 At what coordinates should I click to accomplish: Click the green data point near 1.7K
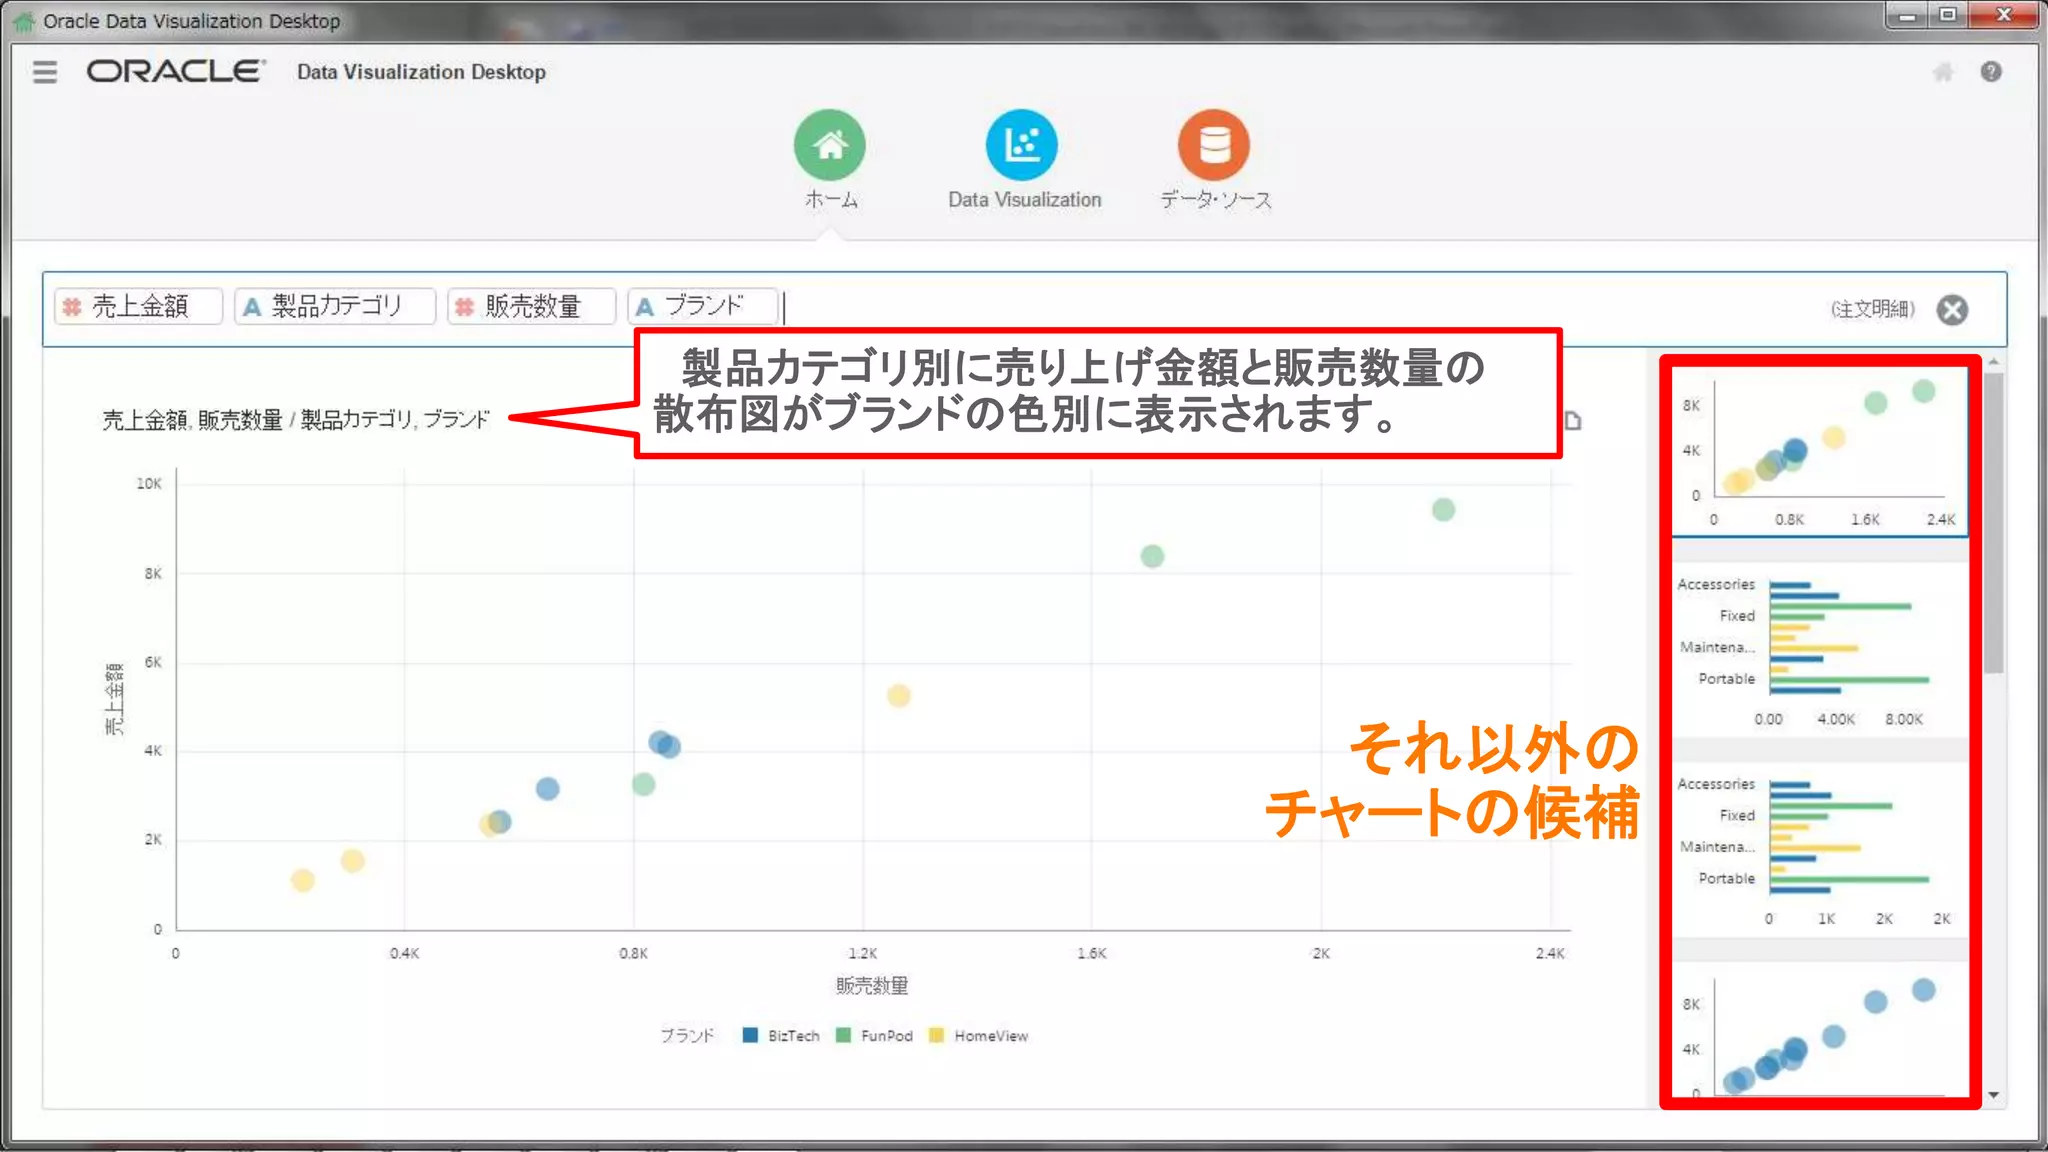(1152, 556)
